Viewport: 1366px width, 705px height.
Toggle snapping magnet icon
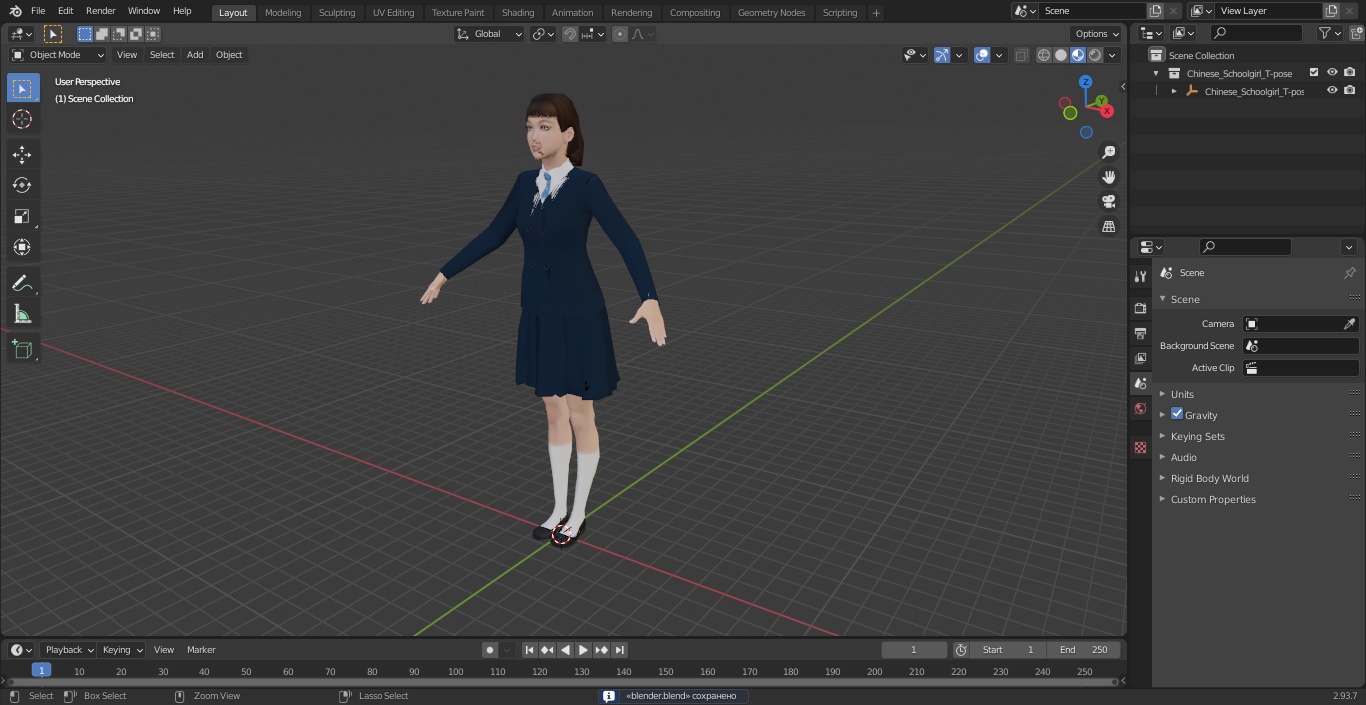tap(570, 34)
